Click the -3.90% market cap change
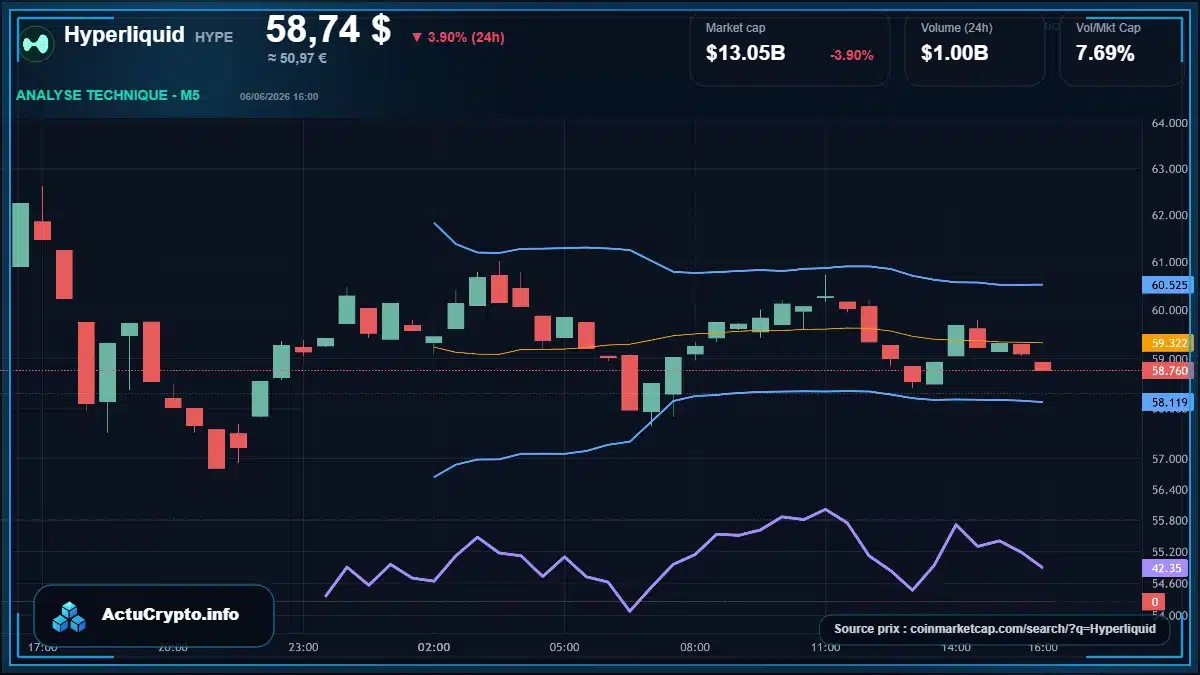Image resolution: width=1200 pixels, height=675 pixels. click(852, 55)
